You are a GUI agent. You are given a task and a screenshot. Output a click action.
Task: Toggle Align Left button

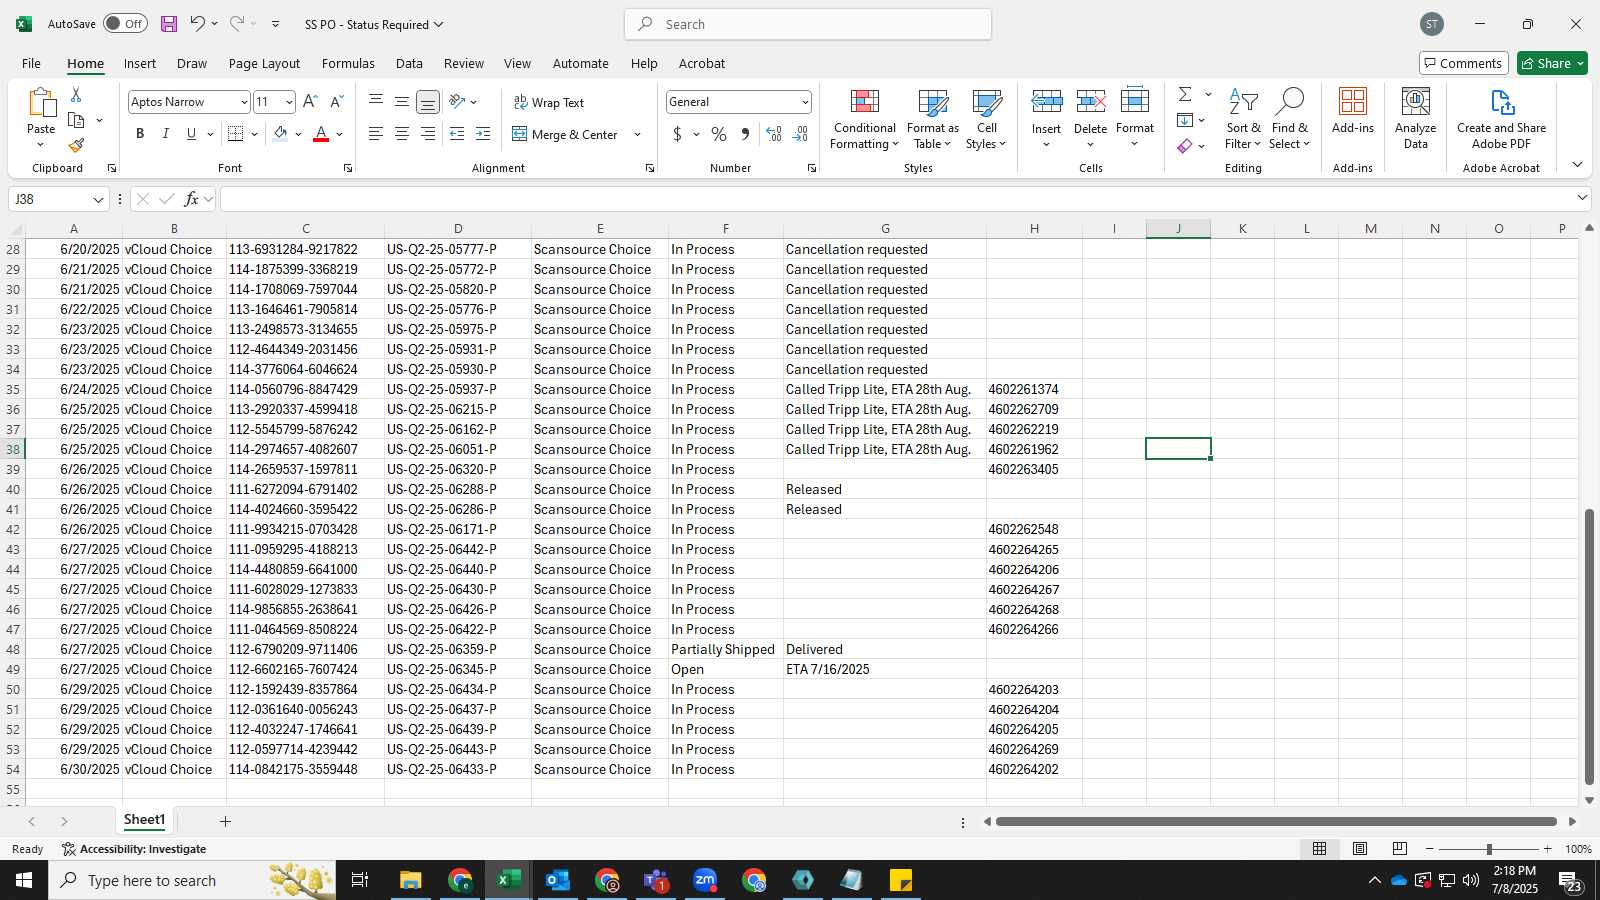pos(376,134)
